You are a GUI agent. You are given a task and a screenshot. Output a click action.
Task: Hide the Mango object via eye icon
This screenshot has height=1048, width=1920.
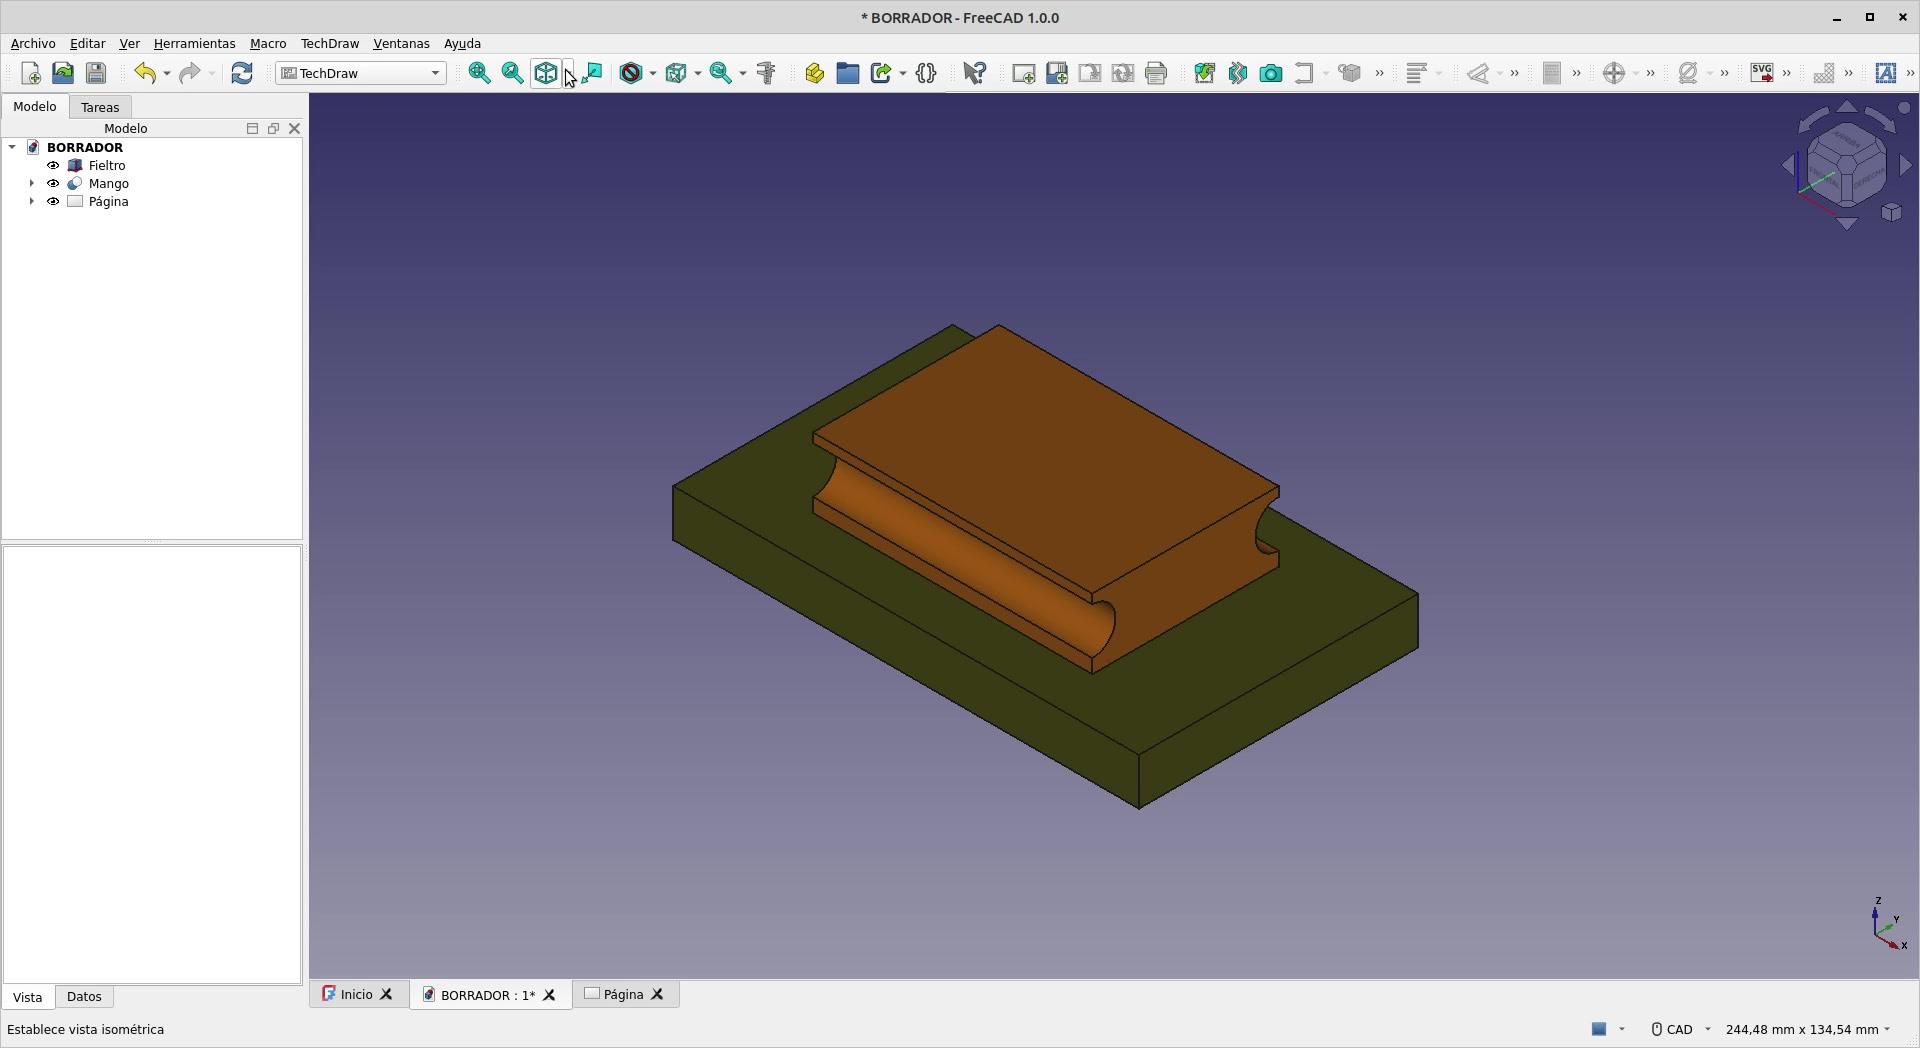click(53, 184)
